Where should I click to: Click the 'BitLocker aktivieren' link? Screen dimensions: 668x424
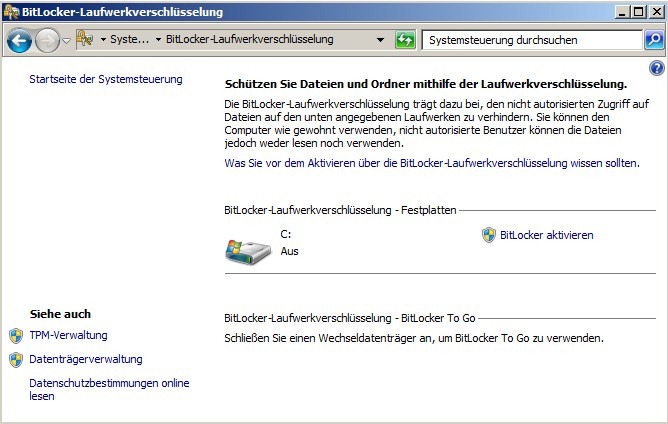coord(546,235)
